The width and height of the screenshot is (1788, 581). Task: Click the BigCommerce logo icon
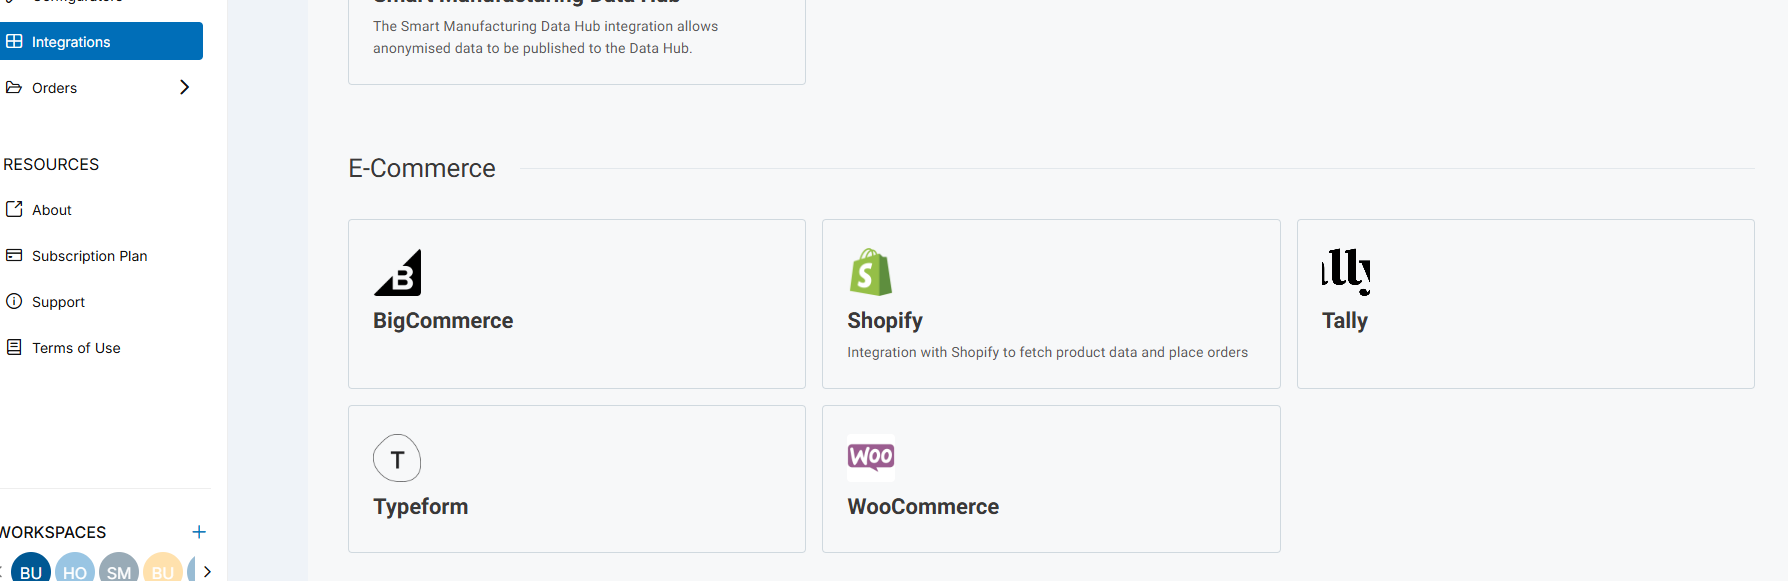coord(397,272)
